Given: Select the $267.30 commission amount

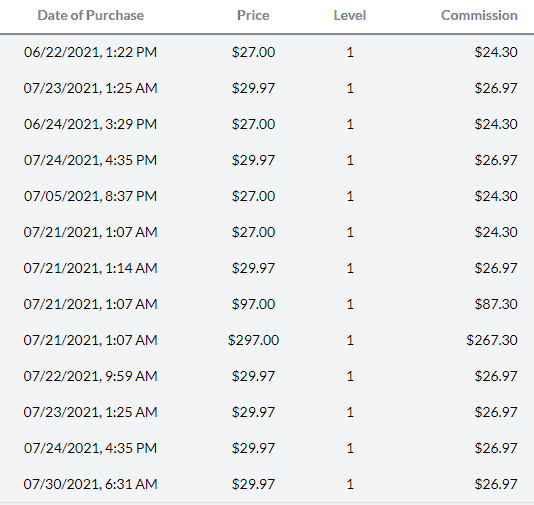Looking at the screenshot, I should click(492, 340).
